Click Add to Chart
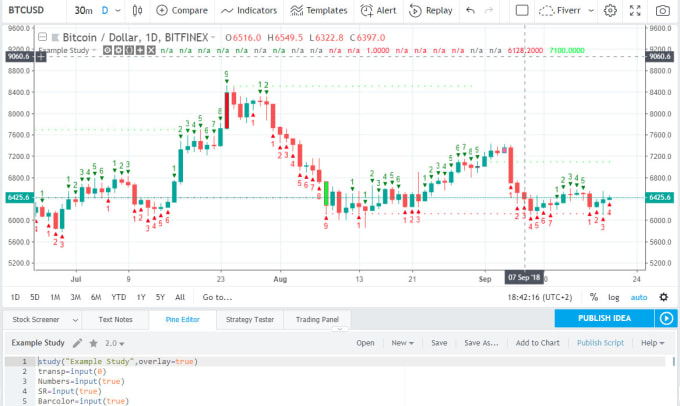This screenshot has height=406, width=680. tap(538, 343)
